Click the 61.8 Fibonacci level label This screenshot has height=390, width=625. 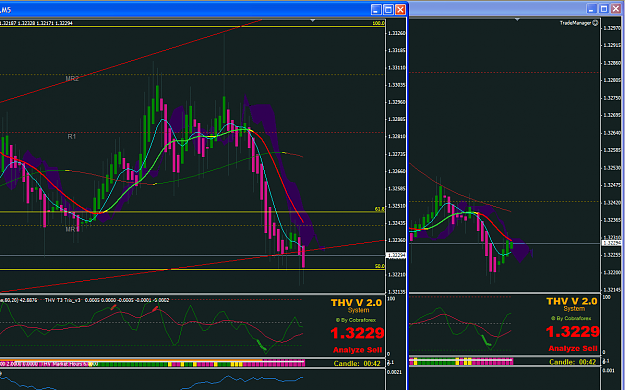[379, 209]
